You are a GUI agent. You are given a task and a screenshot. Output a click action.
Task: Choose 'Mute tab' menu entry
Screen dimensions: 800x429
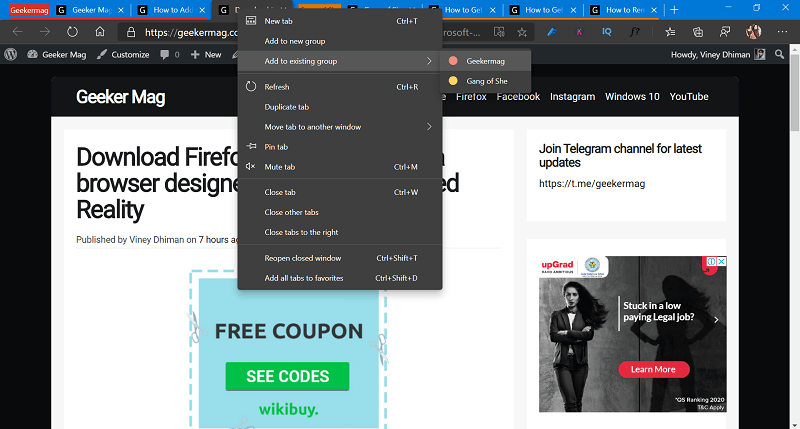pos(340,166)
